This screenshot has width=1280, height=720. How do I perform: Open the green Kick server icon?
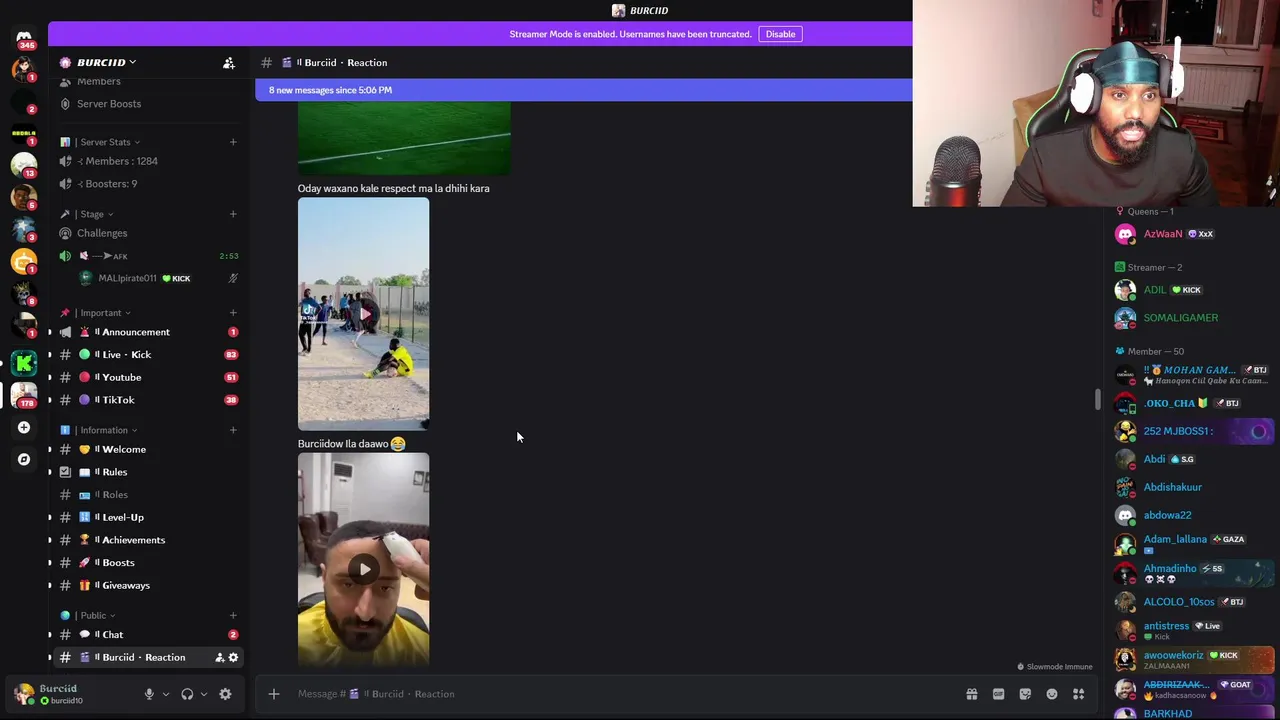[x=24, y=363]
